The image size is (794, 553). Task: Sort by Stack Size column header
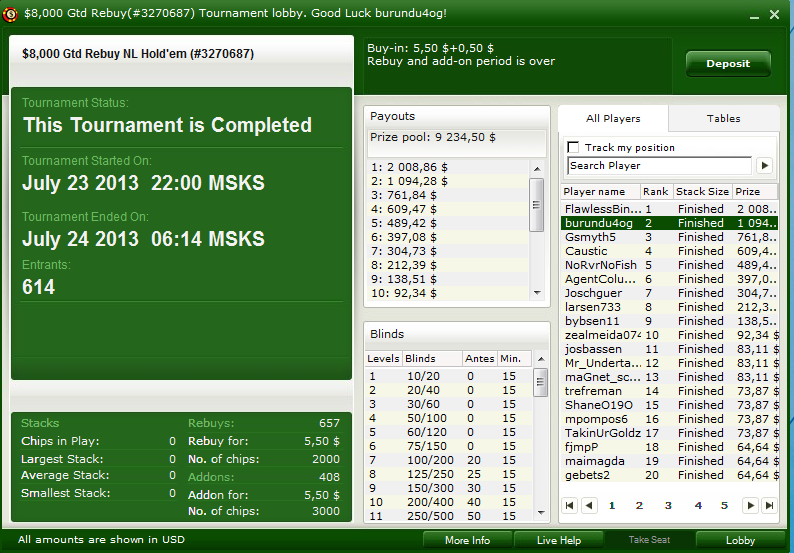coord(702,191)
